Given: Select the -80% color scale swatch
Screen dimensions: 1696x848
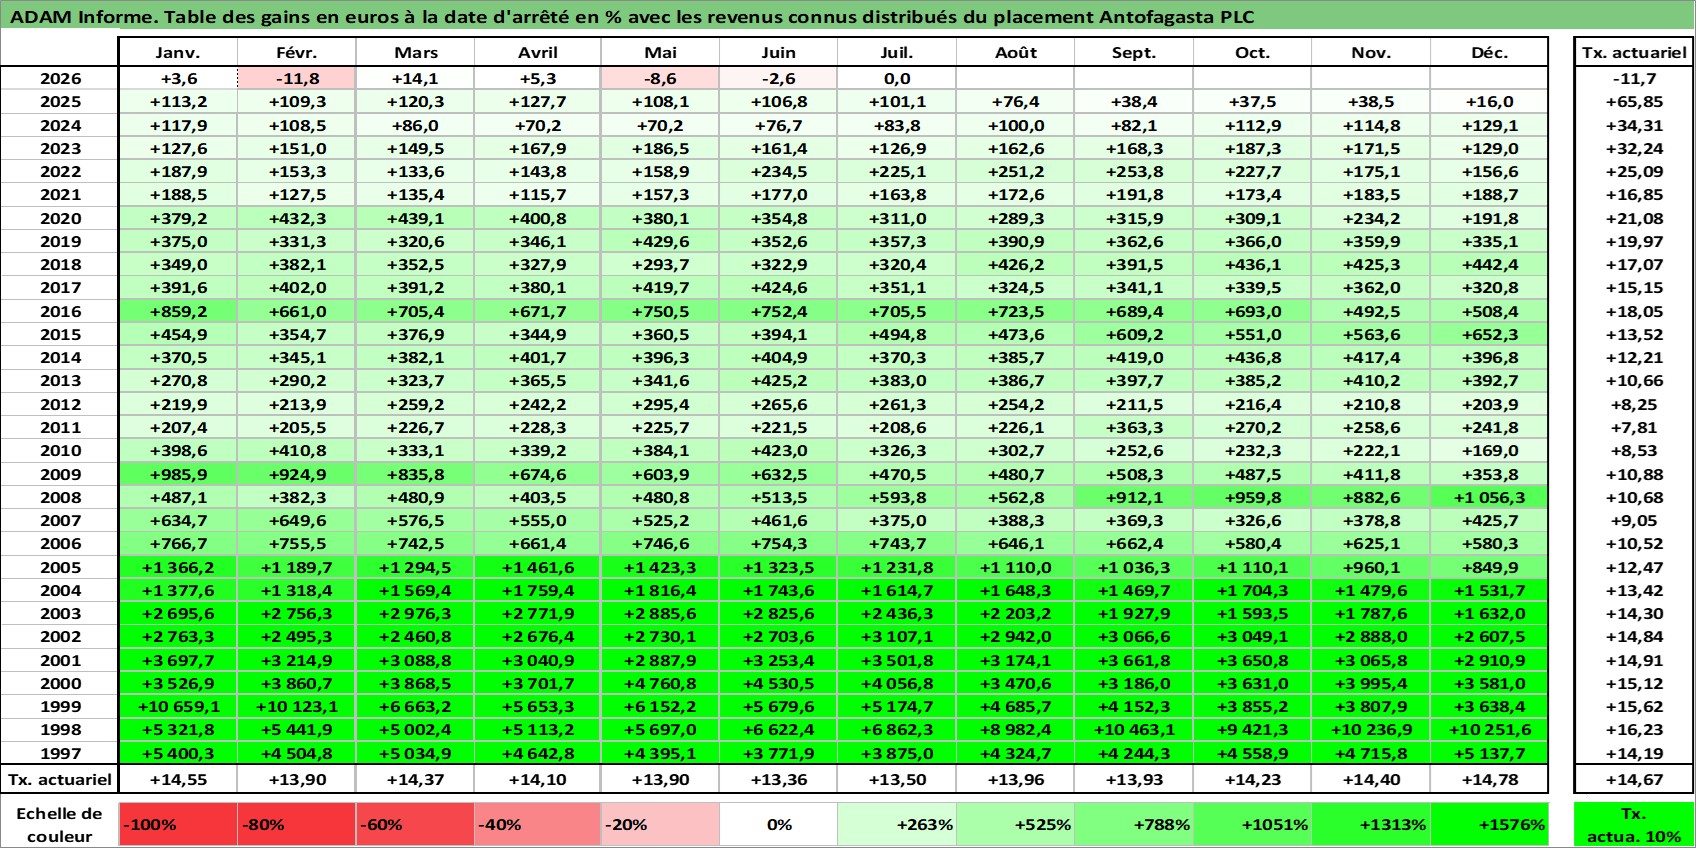Looking at the screenshot, I should 297,824.
